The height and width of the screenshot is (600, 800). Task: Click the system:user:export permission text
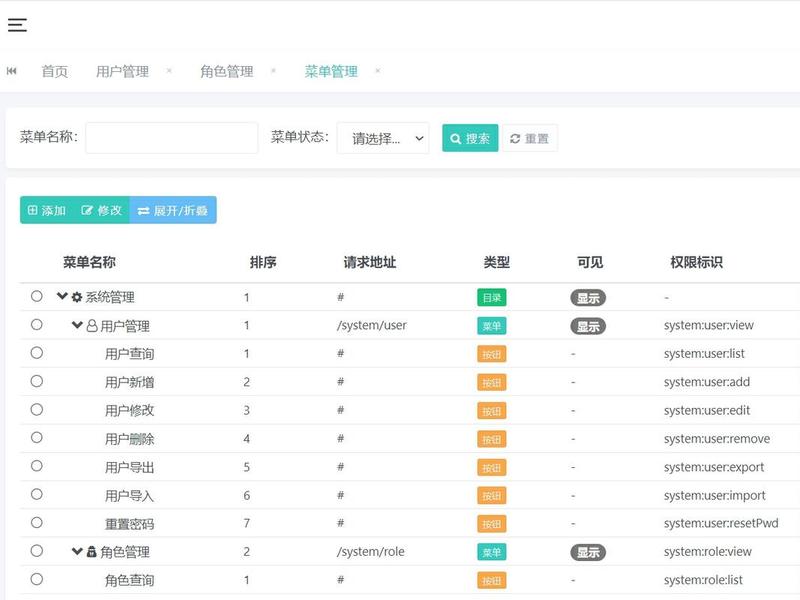click(x=714, y=467)
